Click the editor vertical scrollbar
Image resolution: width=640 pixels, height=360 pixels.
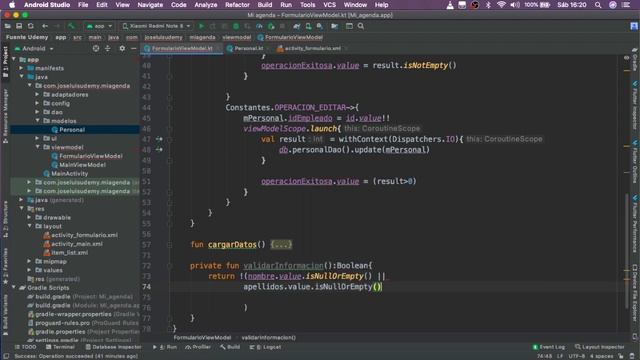(627, 251)
